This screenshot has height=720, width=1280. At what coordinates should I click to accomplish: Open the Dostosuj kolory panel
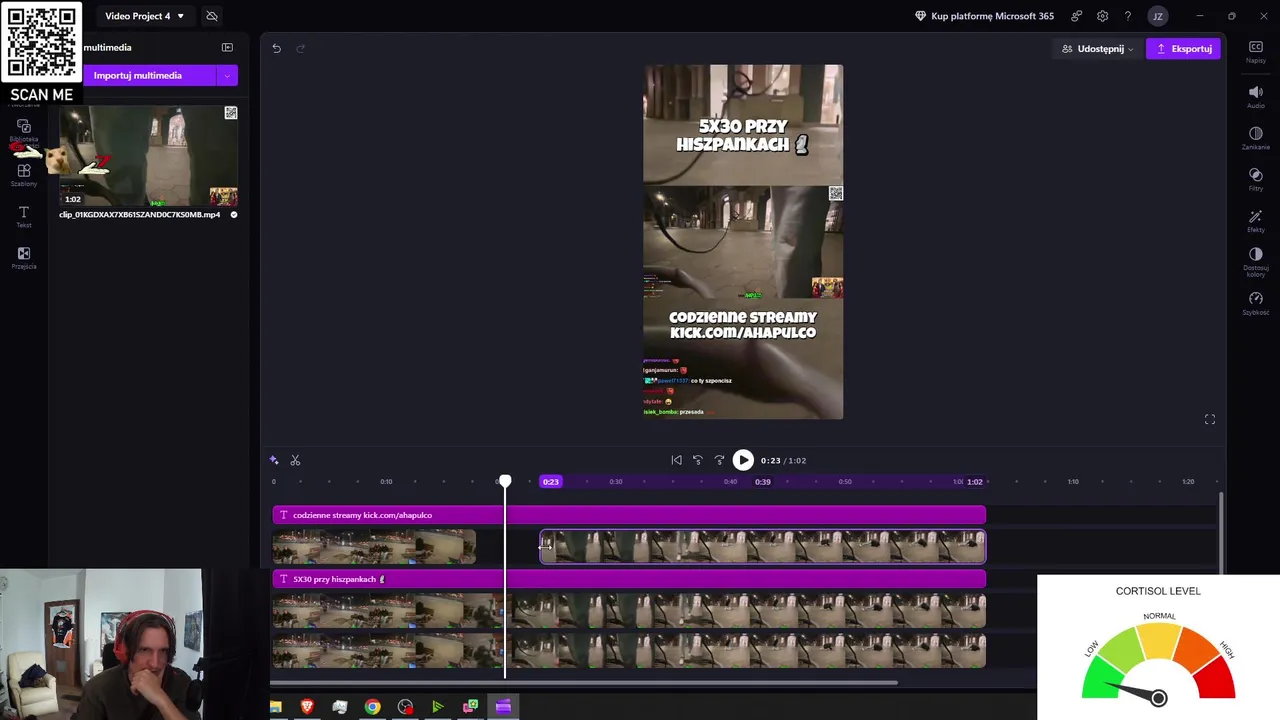click(x=1255, y=262)
